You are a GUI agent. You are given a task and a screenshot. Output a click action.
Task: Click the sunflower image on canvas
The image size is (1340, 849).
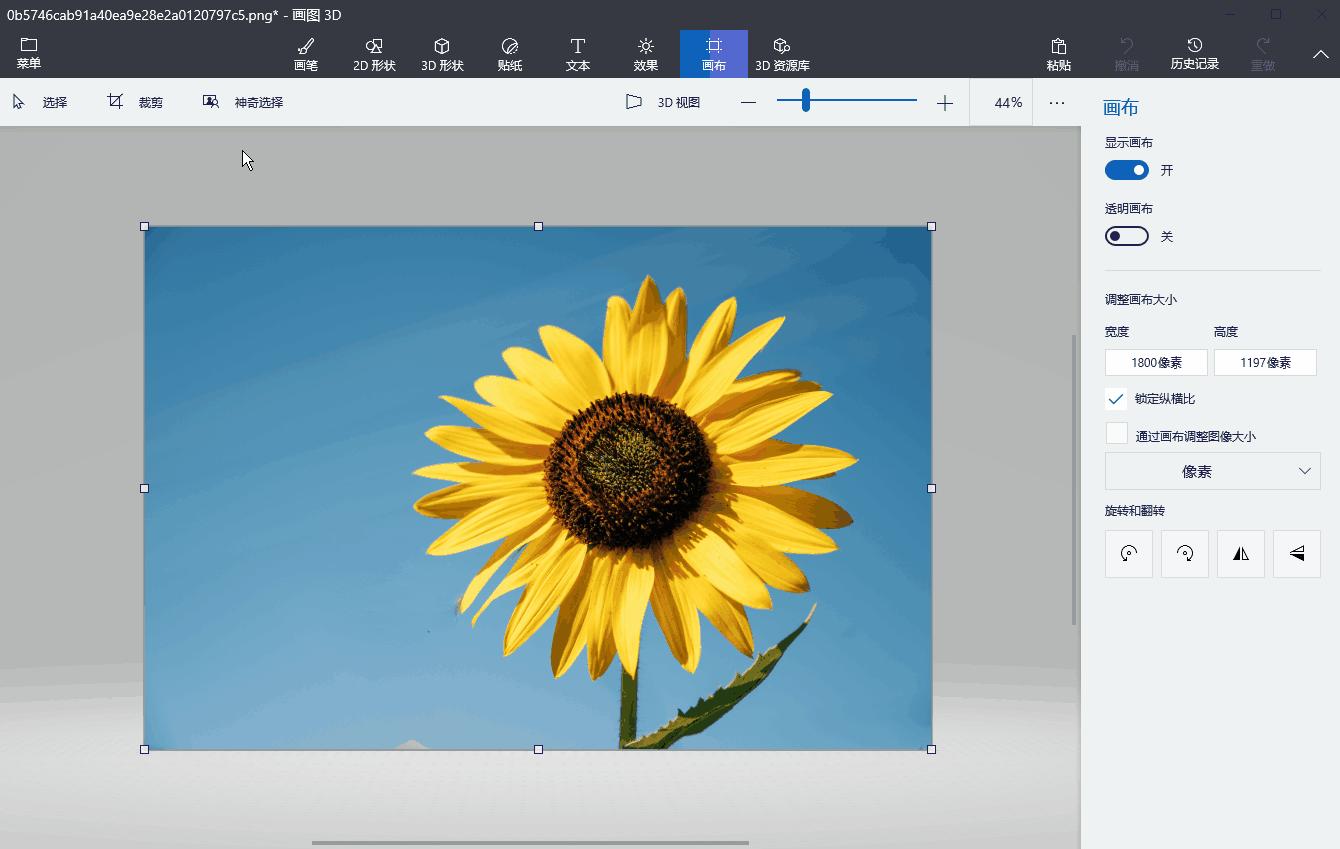coord(538,488)
